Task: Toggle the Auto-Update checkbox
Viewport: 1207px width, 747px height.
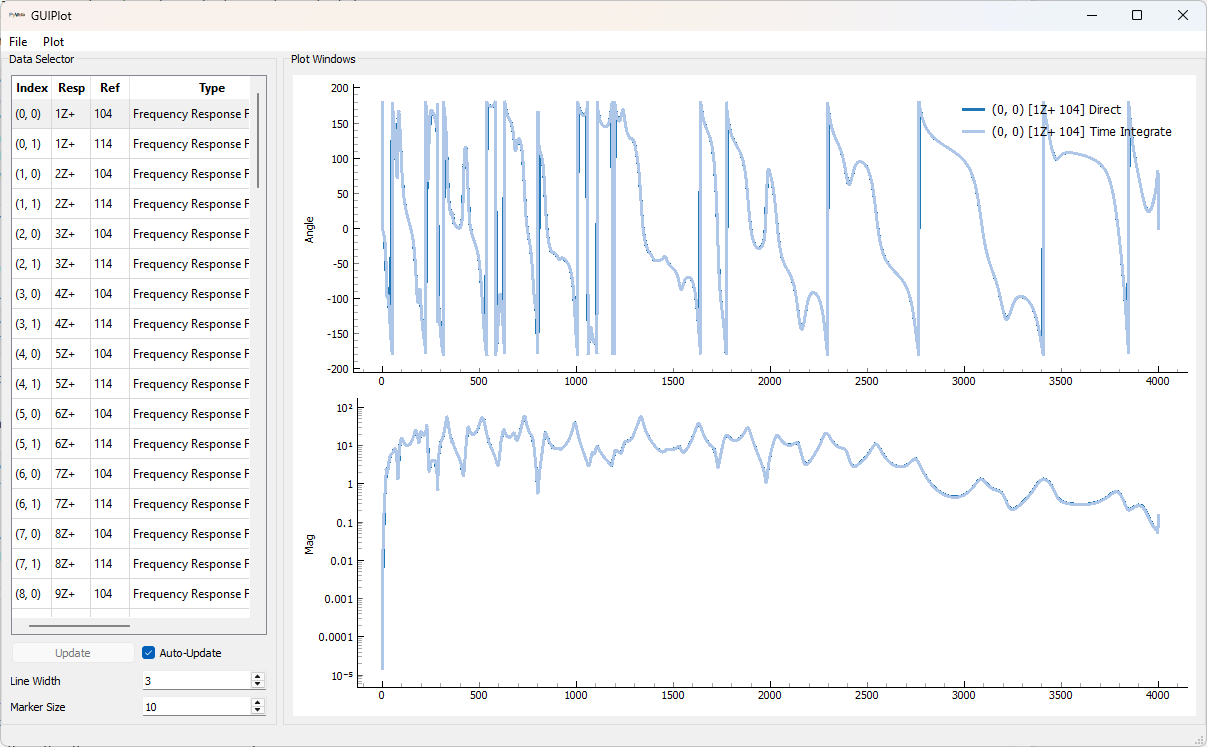Action: click(149, 653)
